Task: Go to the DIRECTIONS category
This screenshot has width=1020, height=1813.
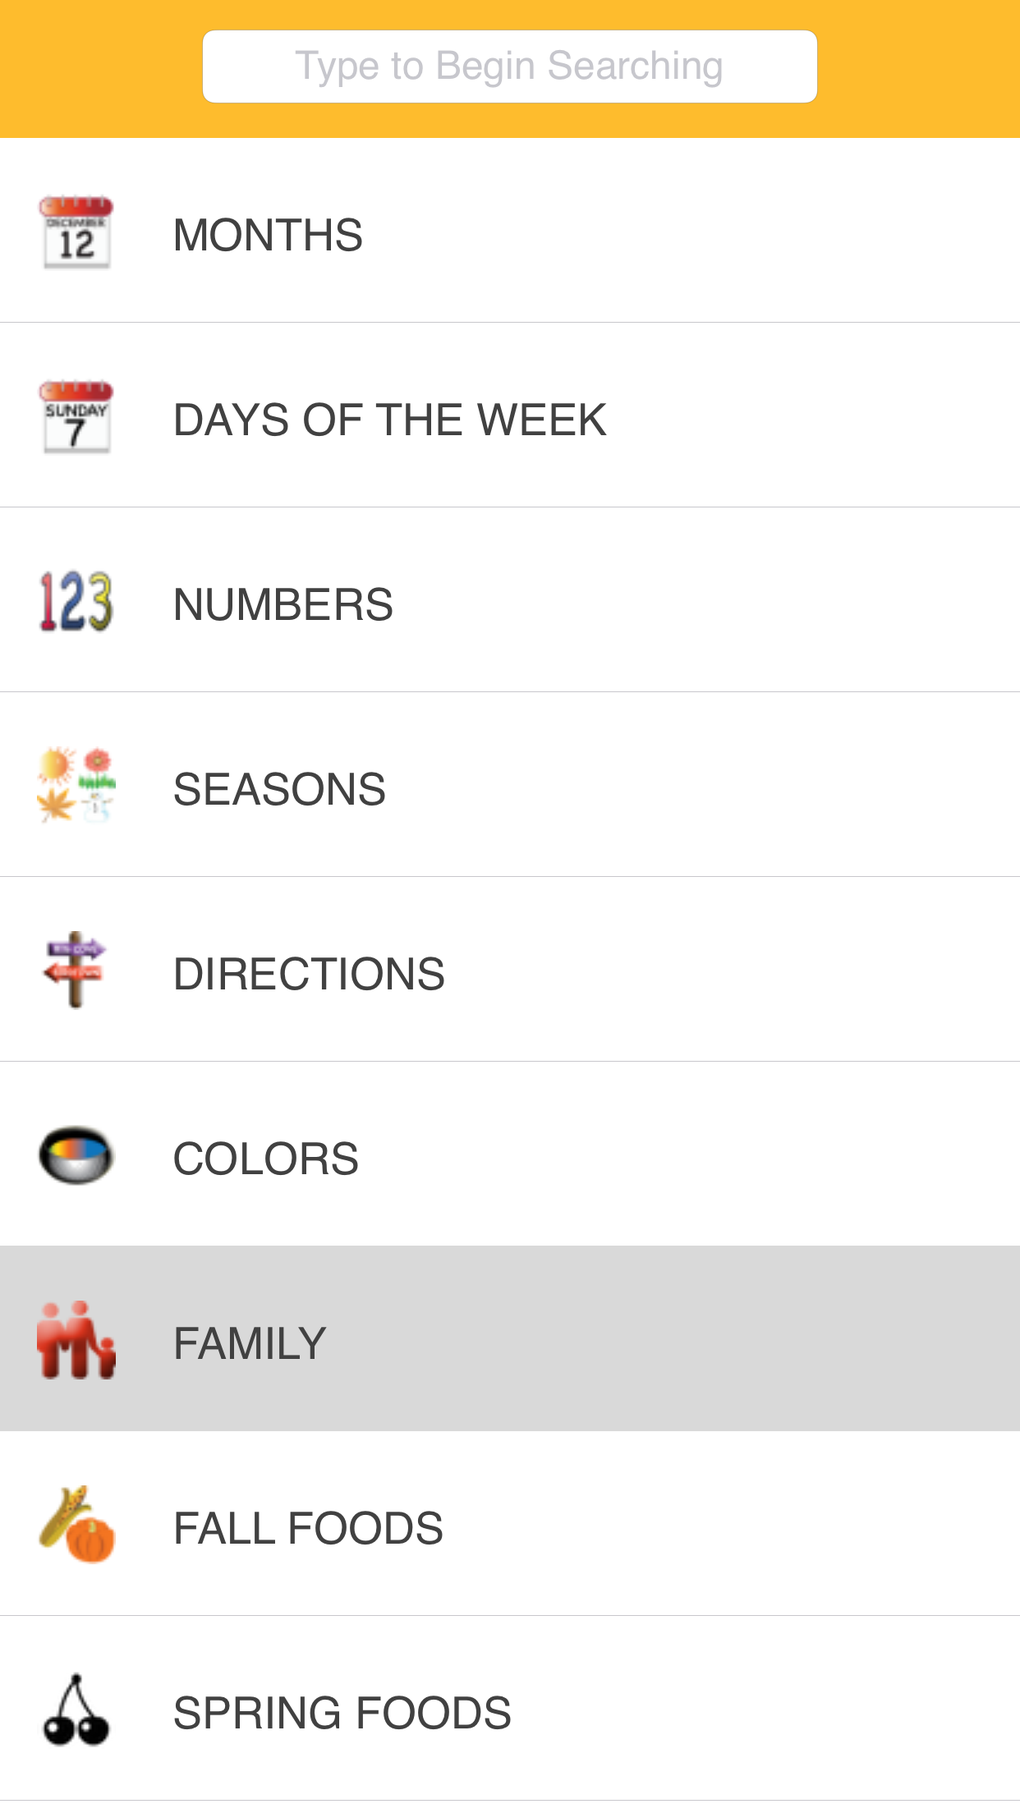Action: tap(309, 975)
